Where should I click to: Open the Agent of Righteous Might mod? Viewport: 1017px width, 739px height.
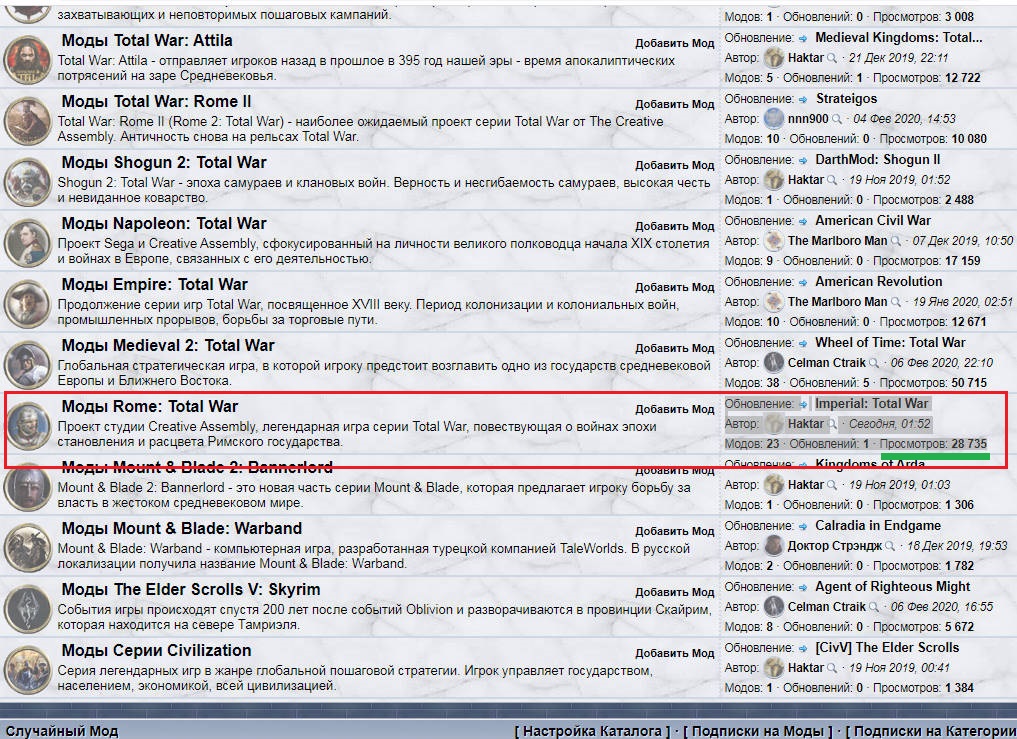(x=892, y=587)
